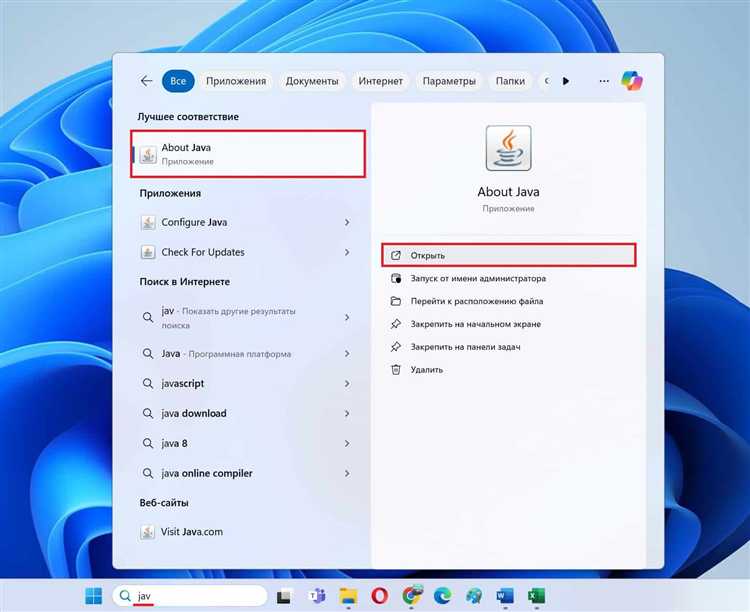Click the trash icon next to Удалить

396,369
